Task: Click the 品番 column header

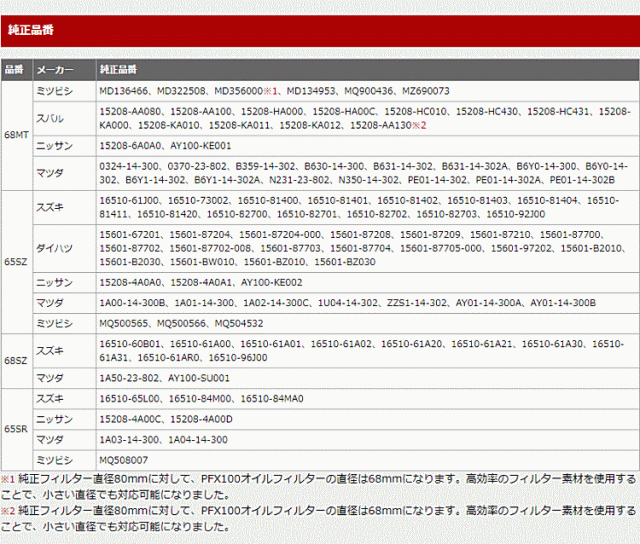Action: pos(16,70)
